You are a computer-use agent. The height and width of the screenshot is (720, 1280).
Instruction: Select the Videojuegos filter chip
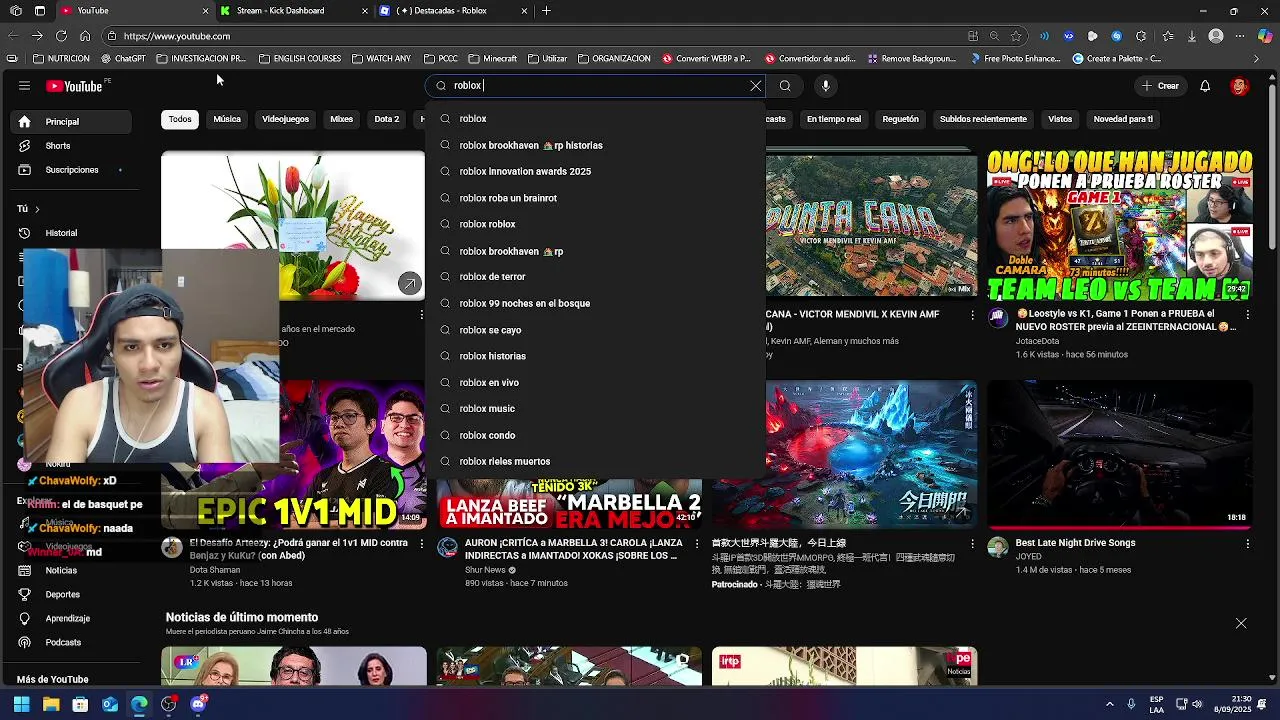click(285, 119)
